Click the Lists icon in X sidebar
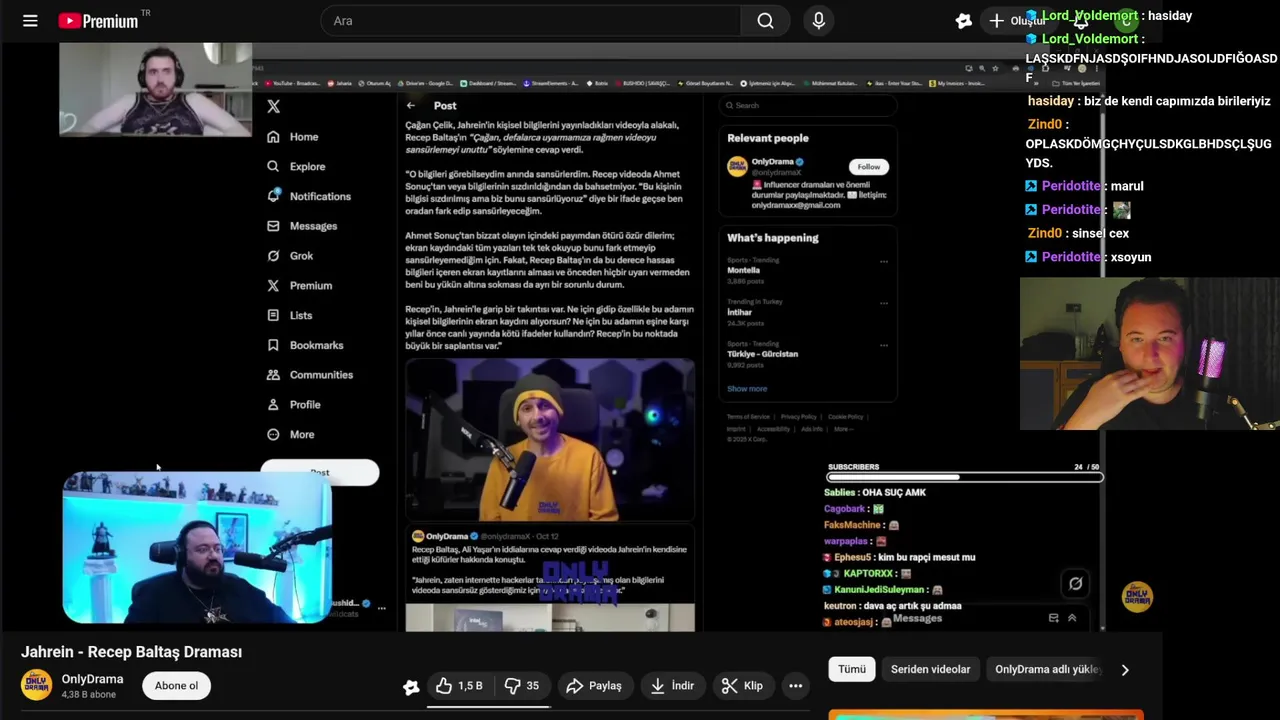1280x720 pixels. coord(273,315)
